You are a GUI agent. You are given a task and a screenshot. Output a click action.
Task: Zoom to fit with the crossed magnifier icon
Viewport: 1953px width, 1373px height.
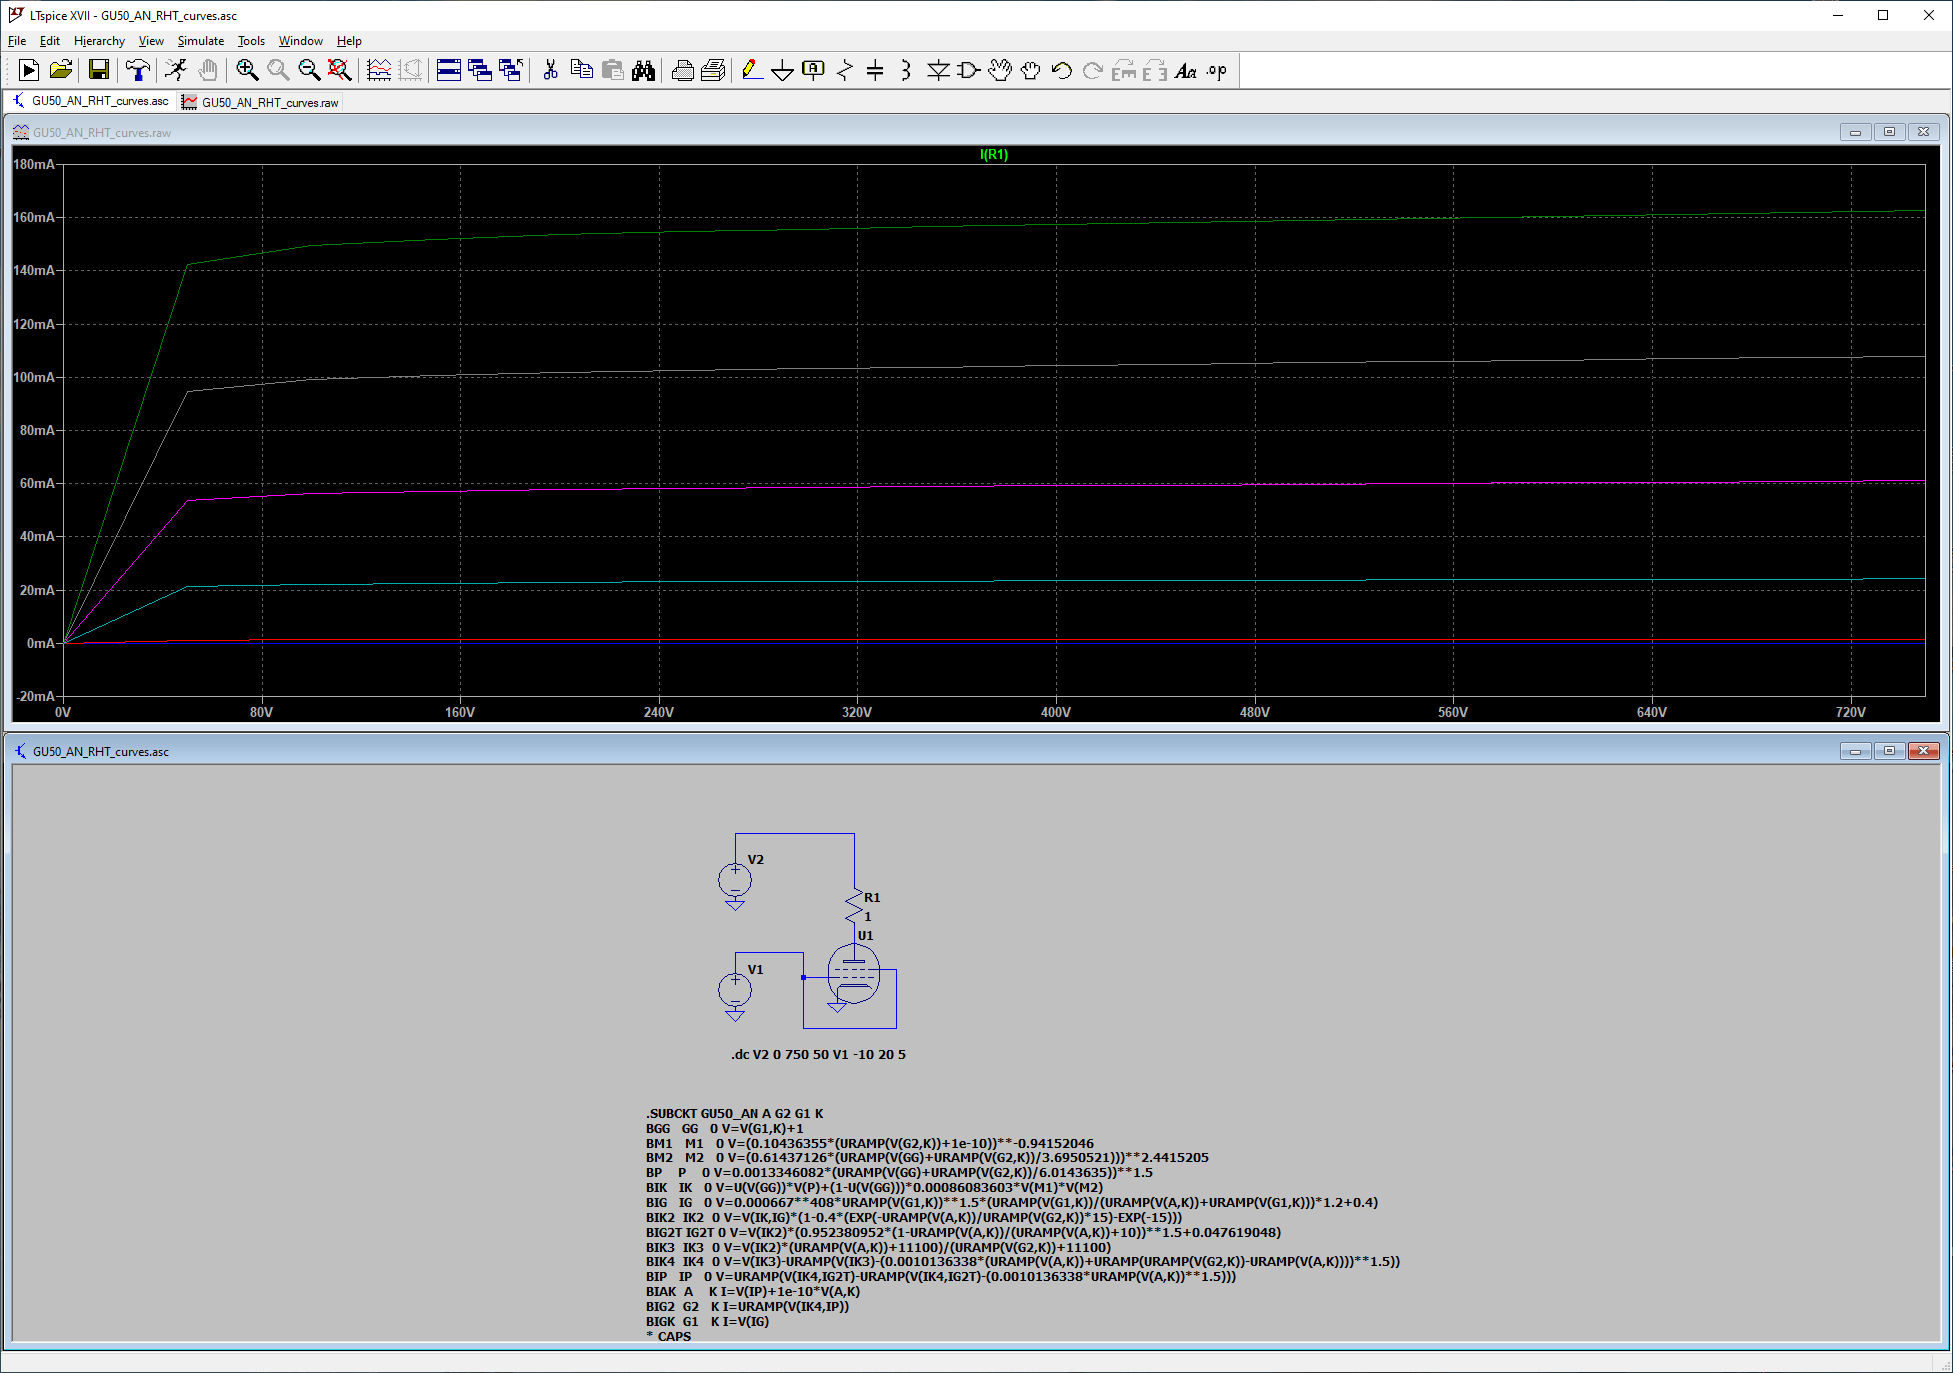coord(340,70)
